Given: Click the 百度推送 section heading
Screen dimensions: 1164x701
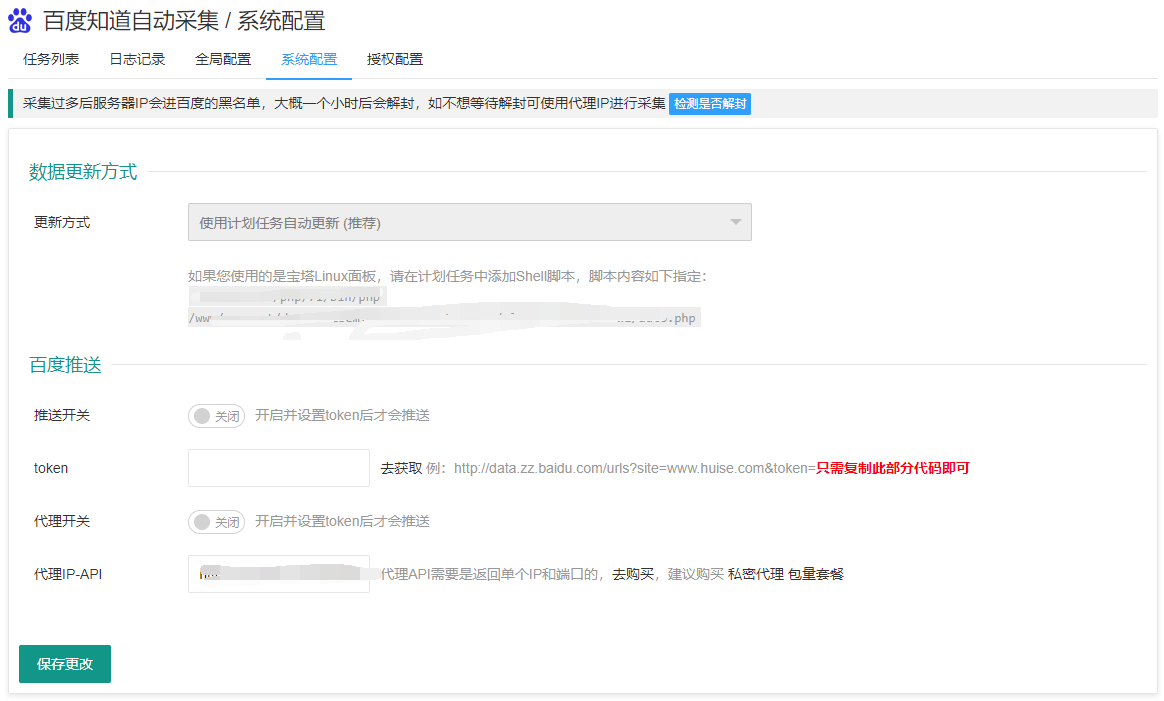Looking at the screenshot, I should [65, 365].
